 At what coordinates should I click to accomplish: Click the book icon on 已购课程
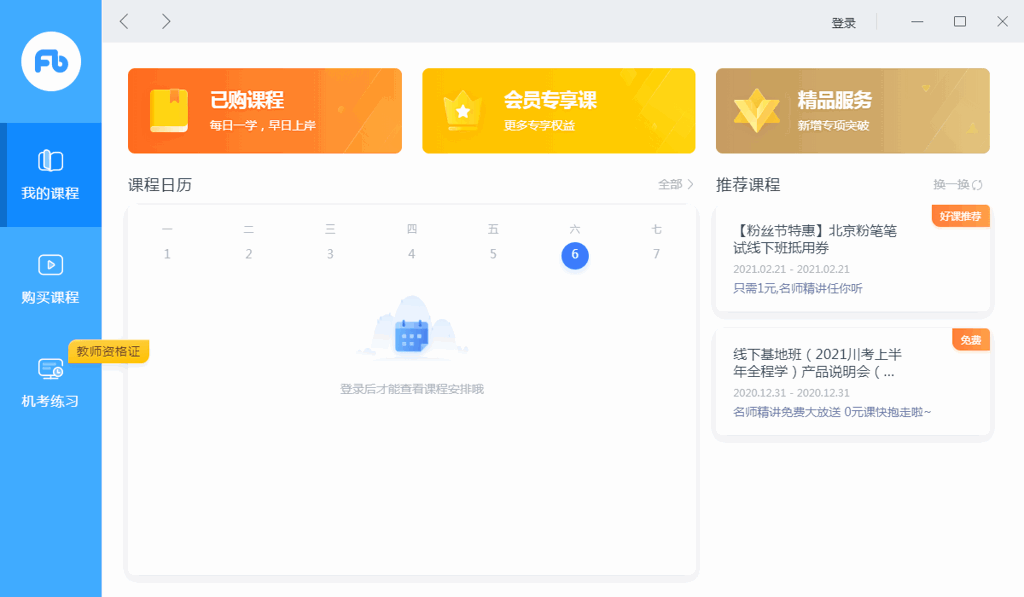169,110
